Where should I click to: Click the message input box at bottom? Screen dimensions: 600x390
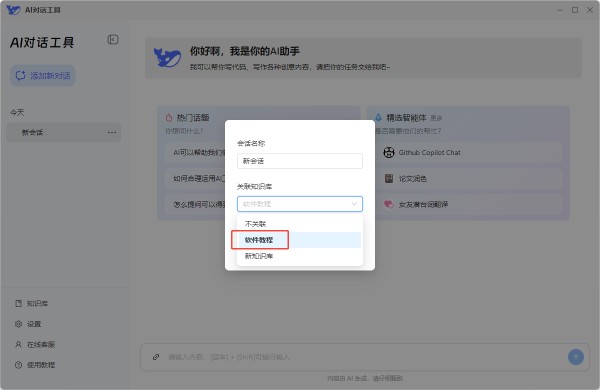[x=364, y=357]
